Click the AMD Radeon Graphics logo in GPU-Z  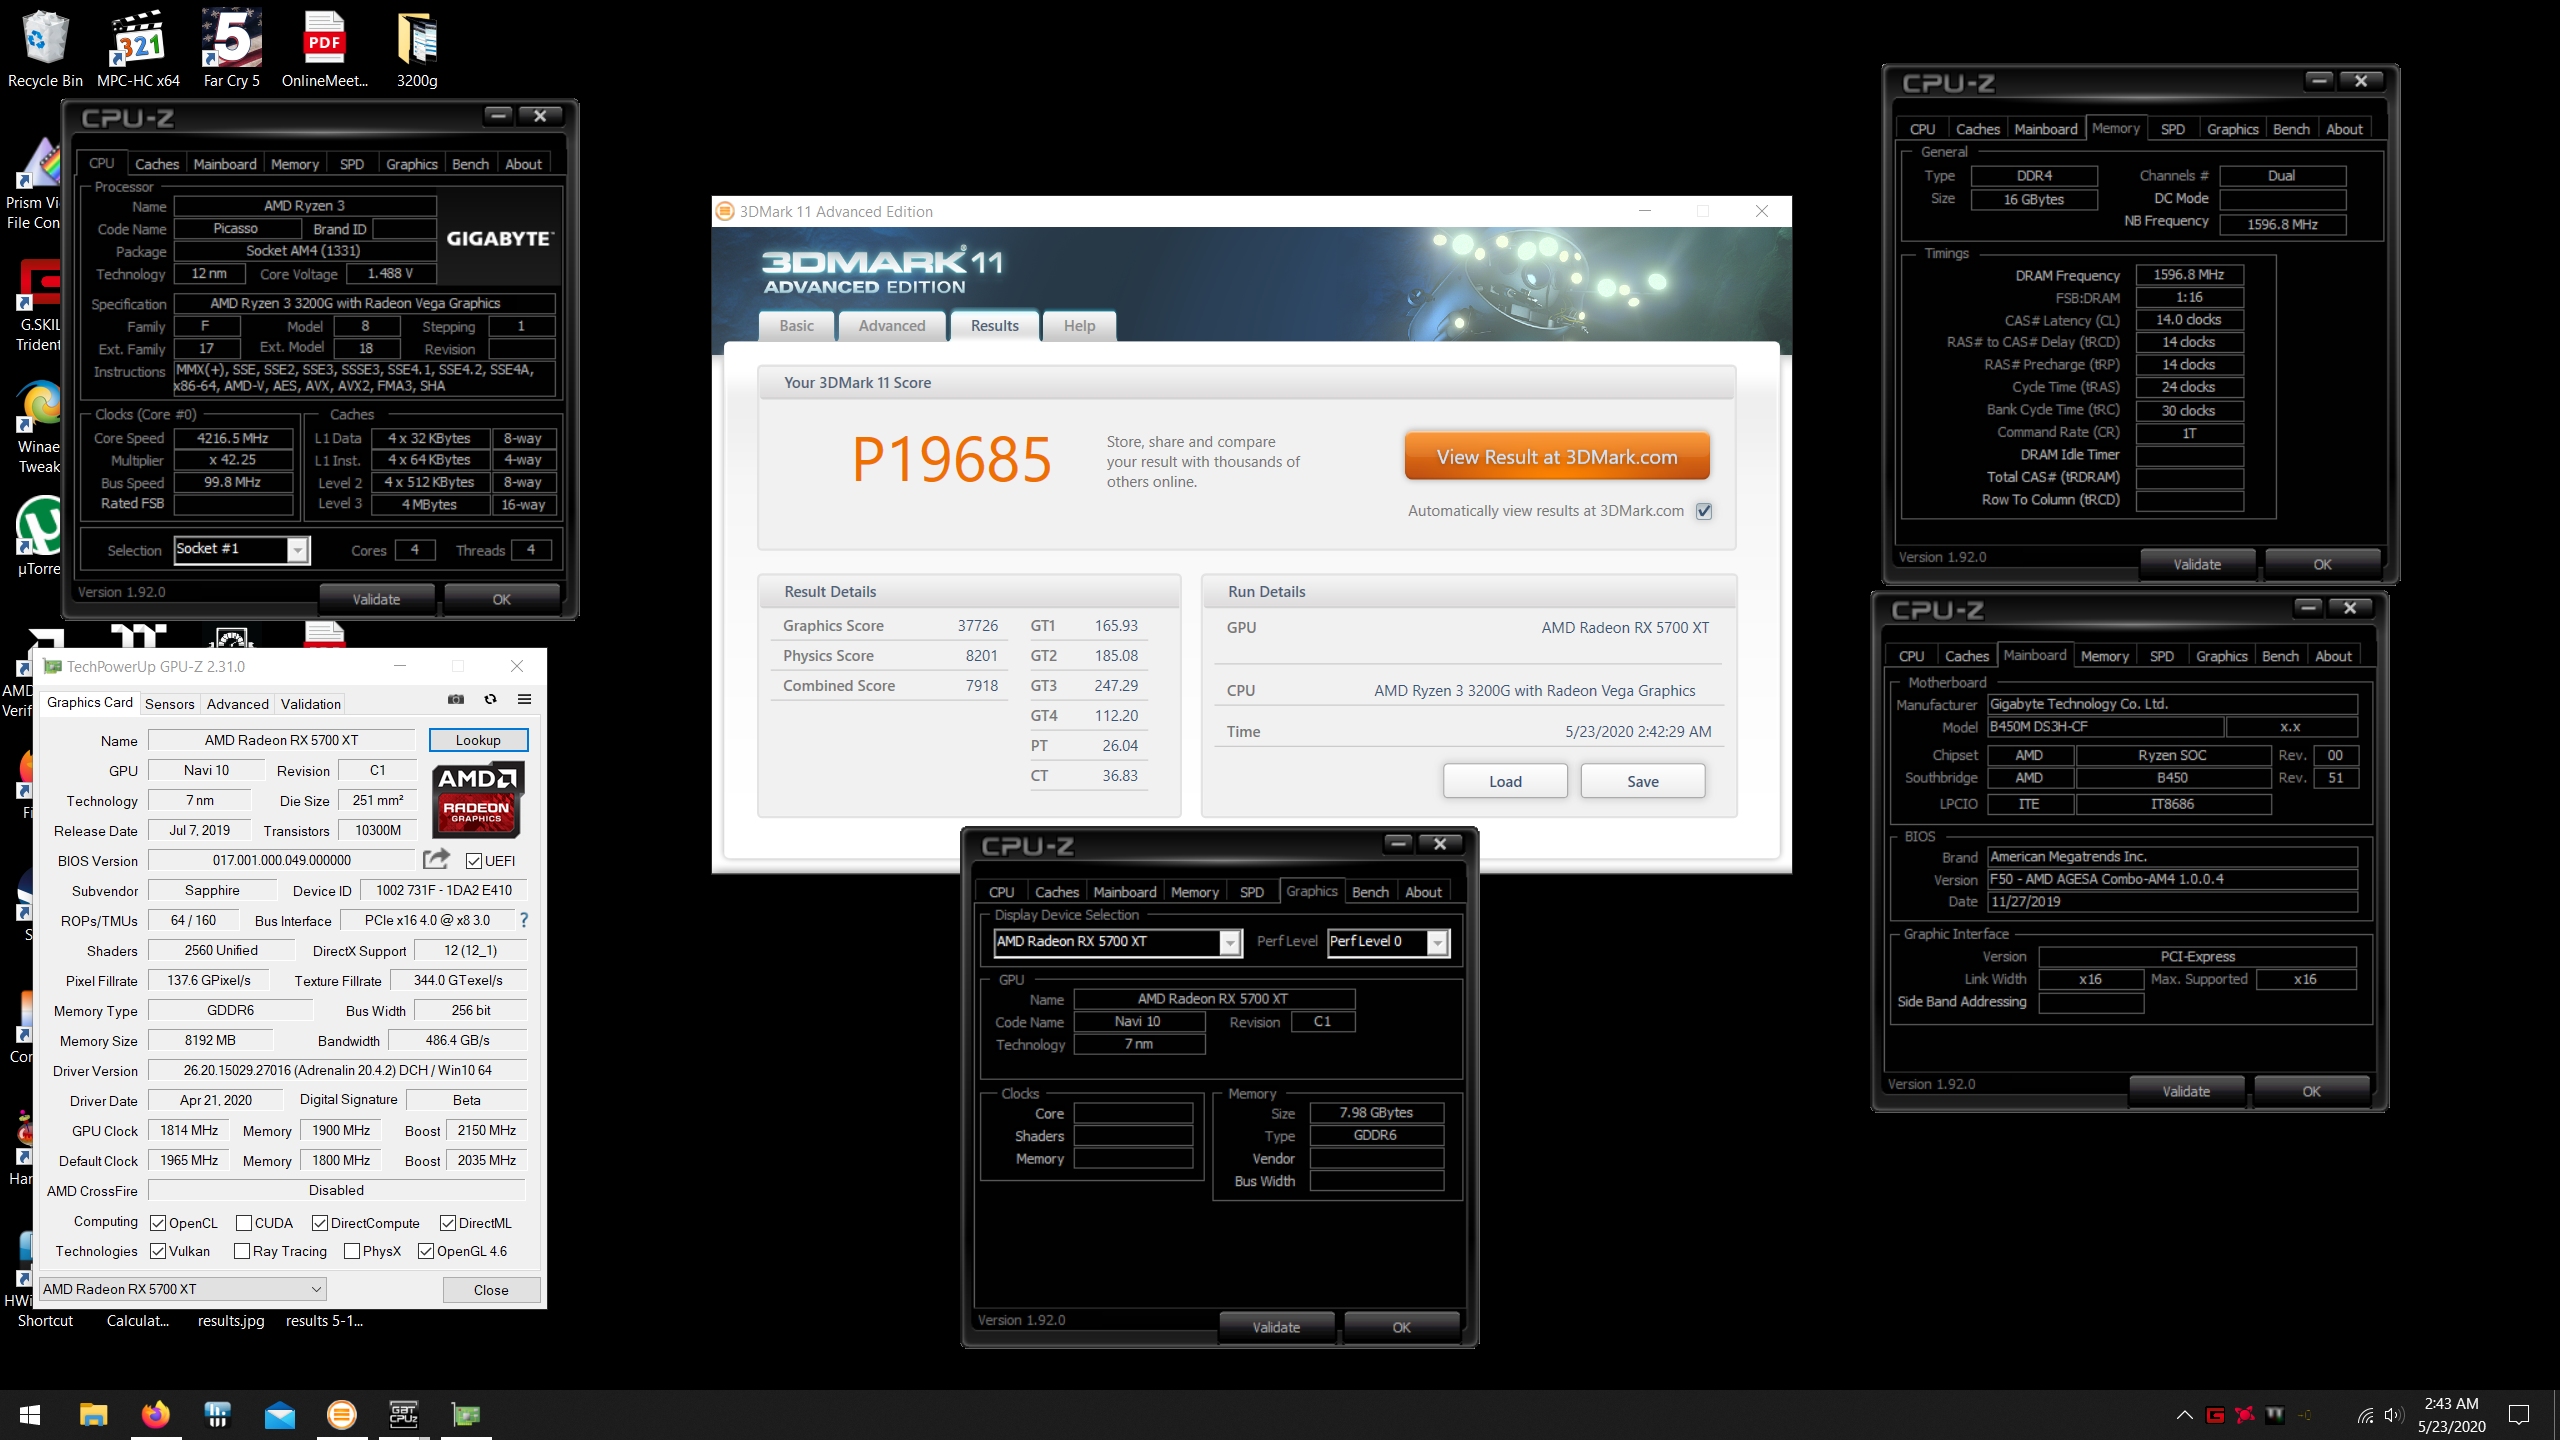[477, 800]
